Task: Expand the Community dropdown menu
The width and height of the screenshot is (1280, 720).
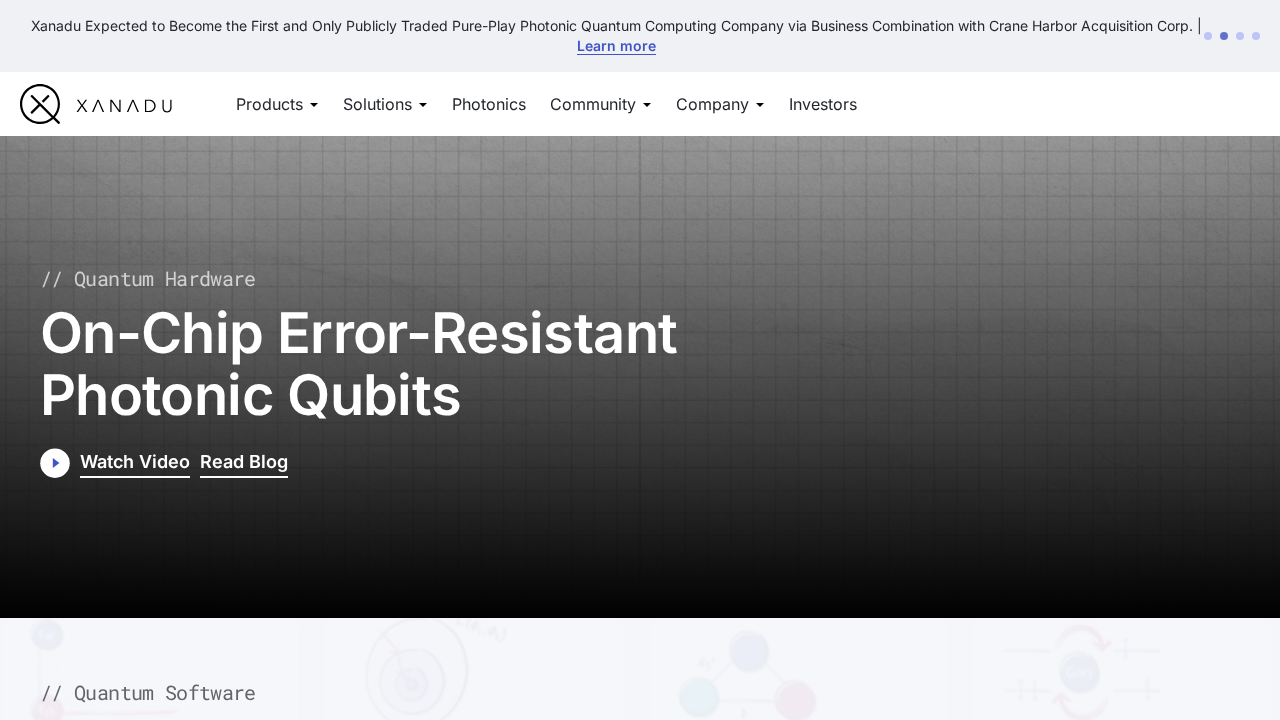Action: (600, 104)
